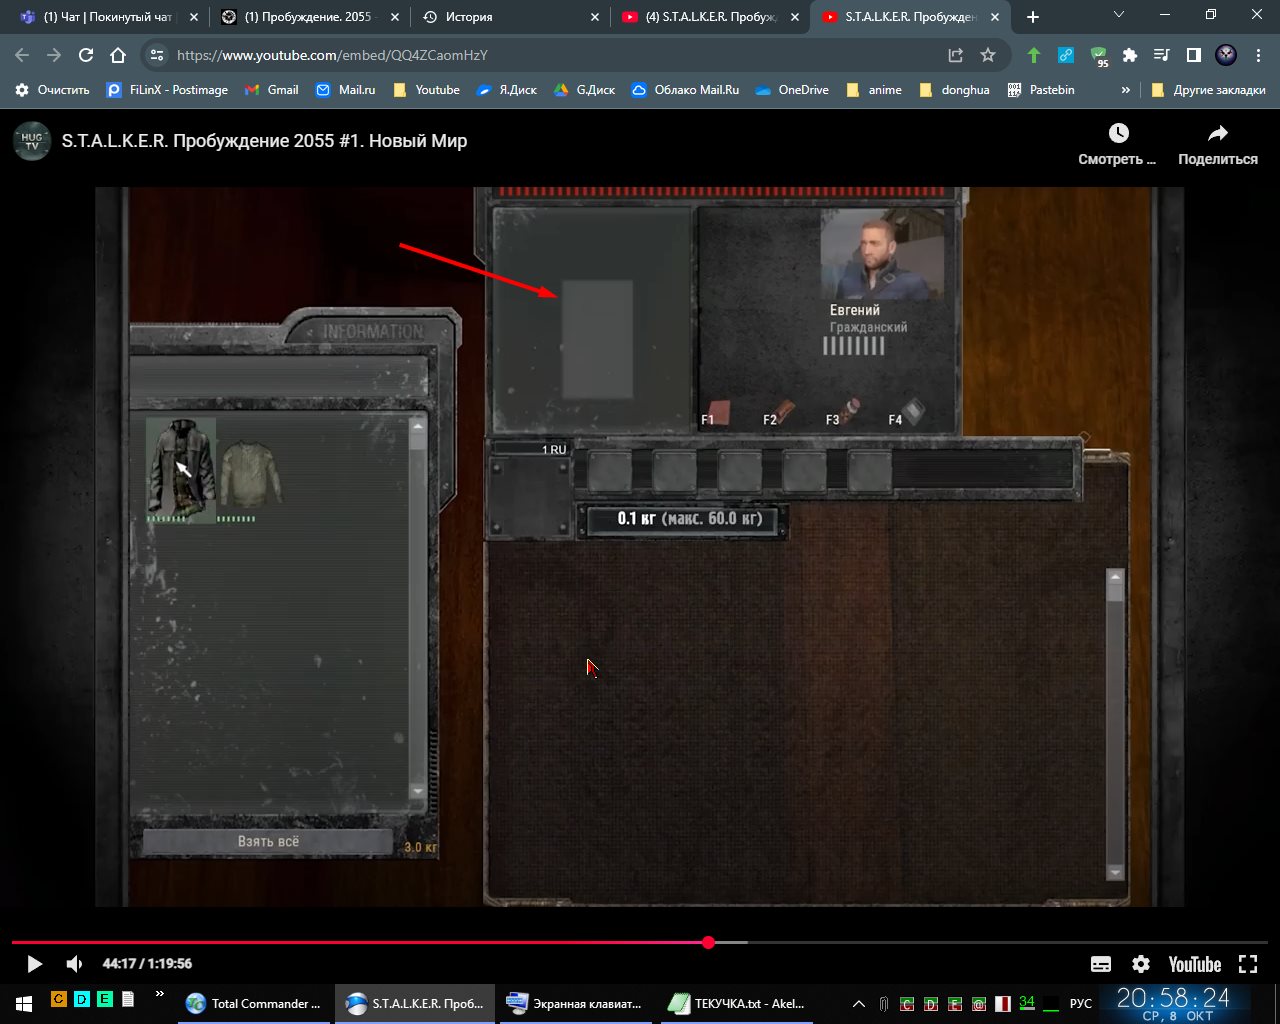Click the Share arrow icon
Screen dimensions: 1280x1024
(1217, 134)
